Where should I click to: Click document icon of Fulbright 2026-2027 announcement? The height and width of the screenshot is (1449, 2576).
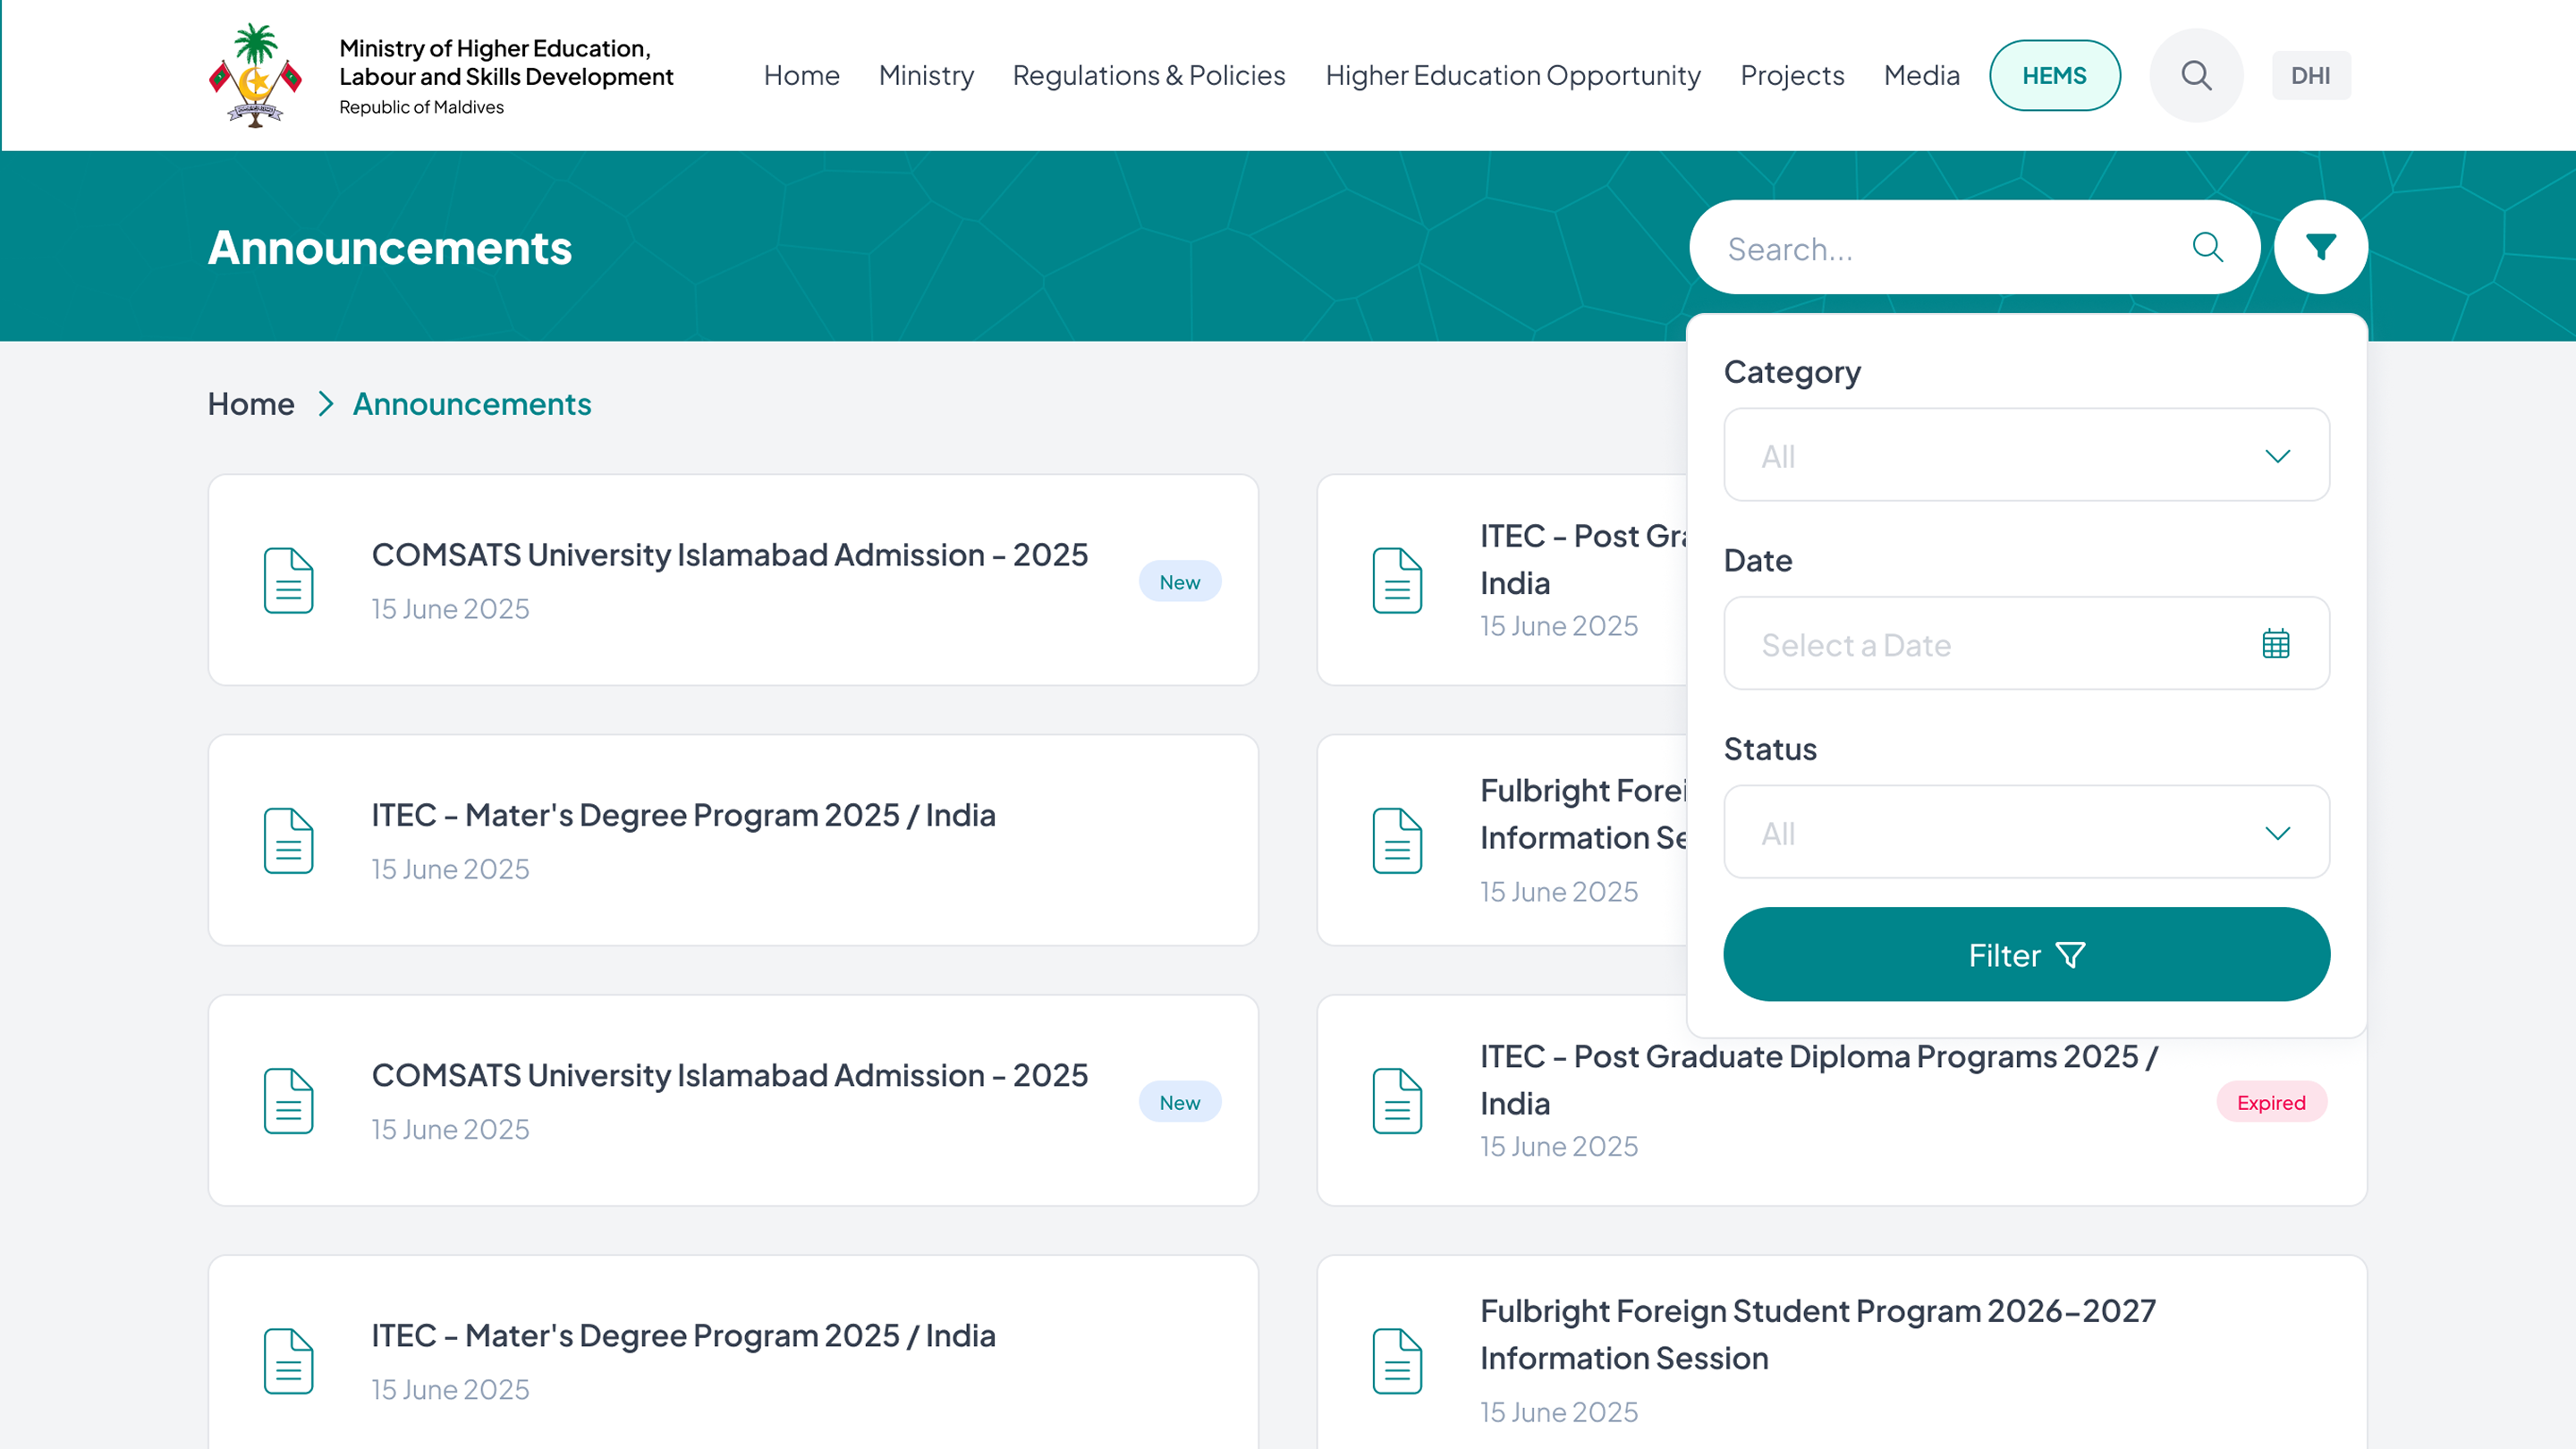coord(1397,1360)
